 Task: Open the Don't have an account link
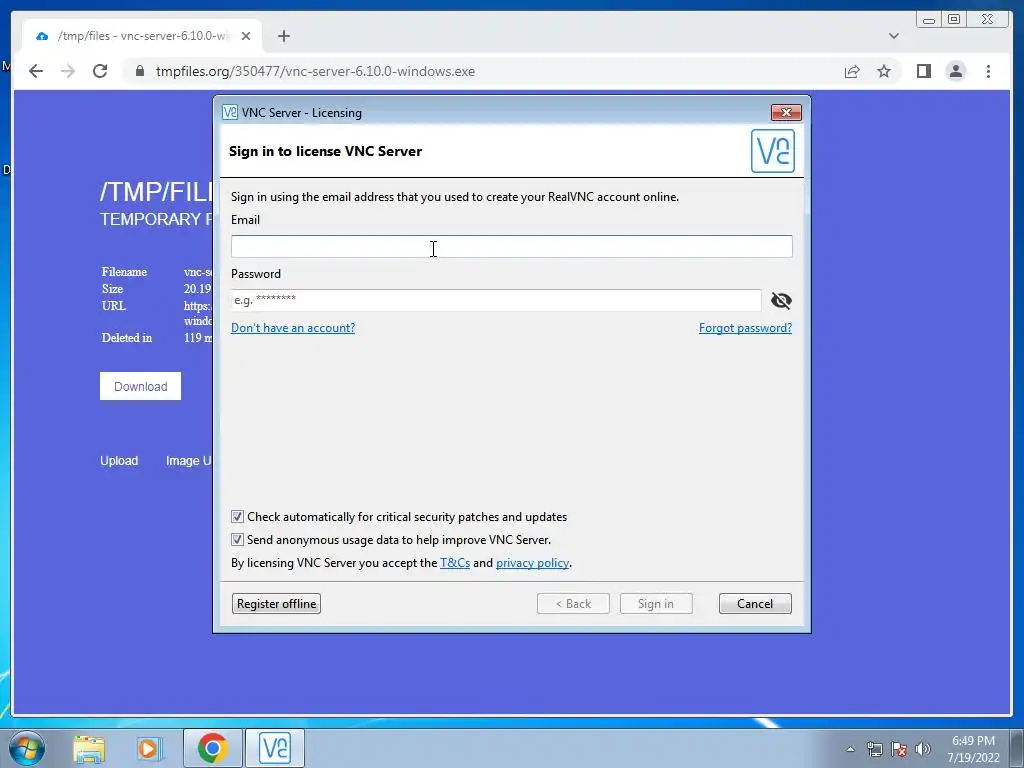click(293, 328)
